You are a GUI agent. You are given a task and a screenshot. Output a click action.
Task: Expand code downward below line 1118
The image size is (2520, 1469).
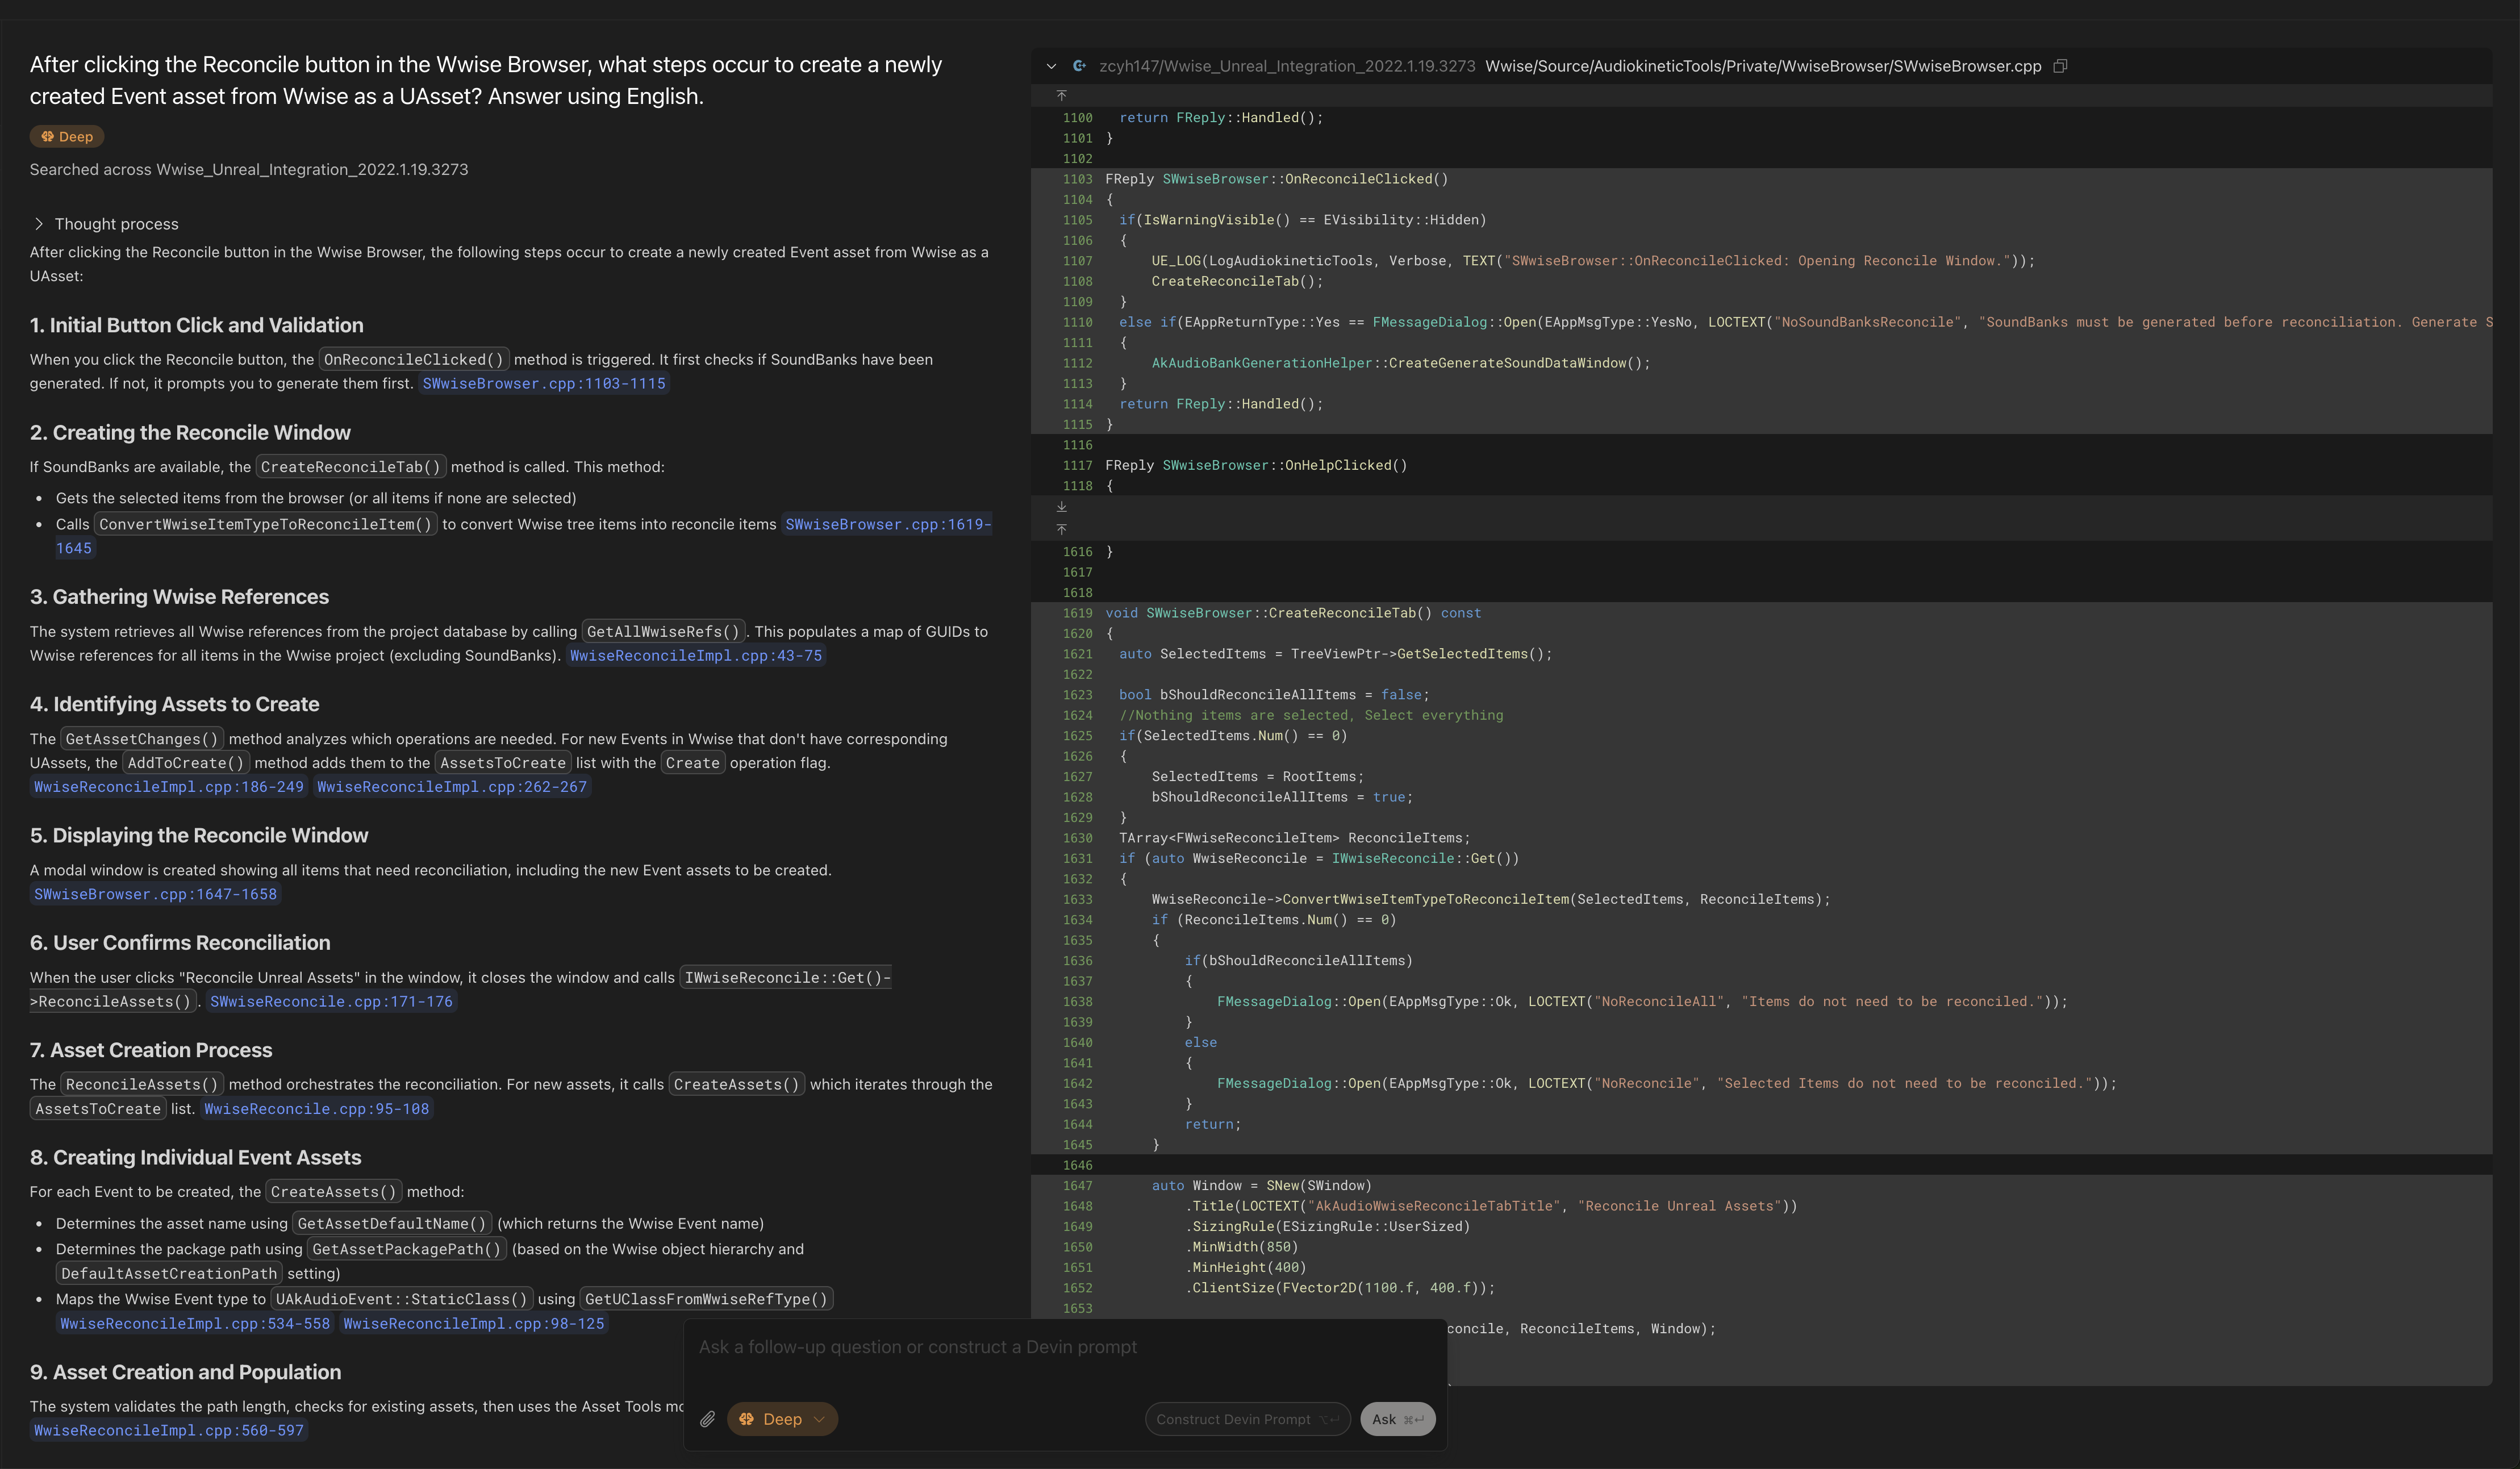click(1061, 507)
